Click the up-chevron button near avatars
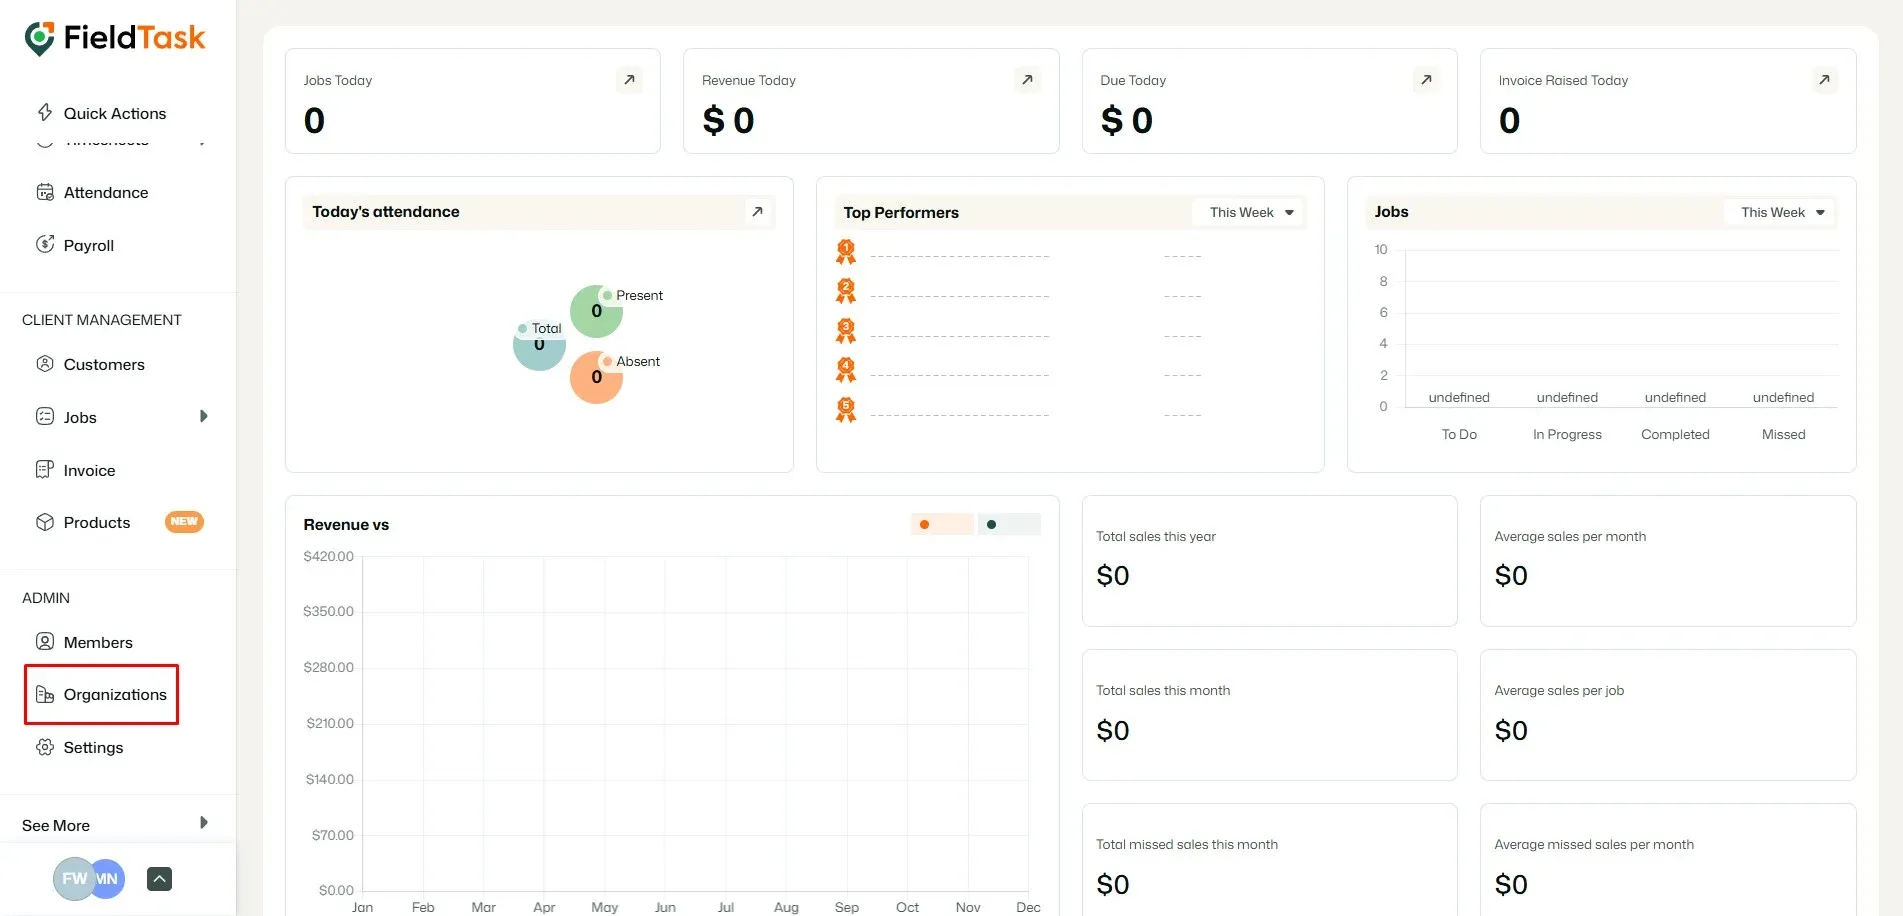This screenshot has height=916, width=1903. coord(160,879)
